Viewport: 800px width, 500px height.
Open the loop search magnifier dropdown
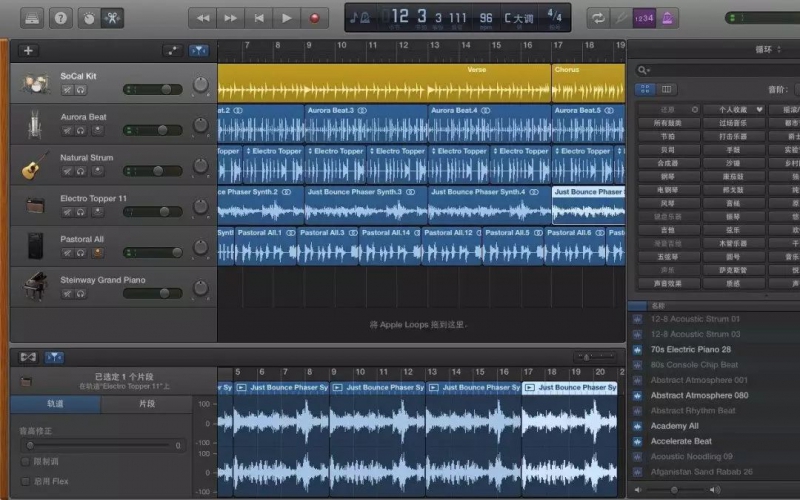(x=643, y=70)
